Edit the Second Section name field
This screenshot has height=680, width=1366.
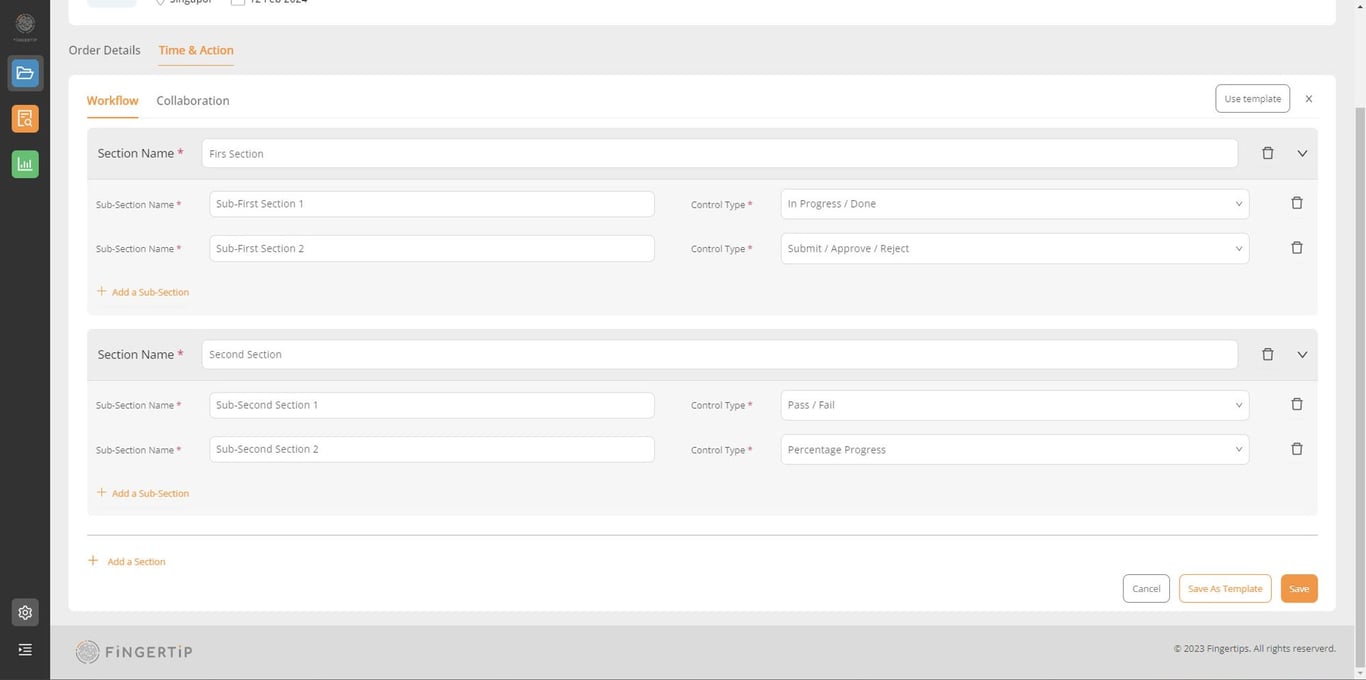click(x=719, y=355)
